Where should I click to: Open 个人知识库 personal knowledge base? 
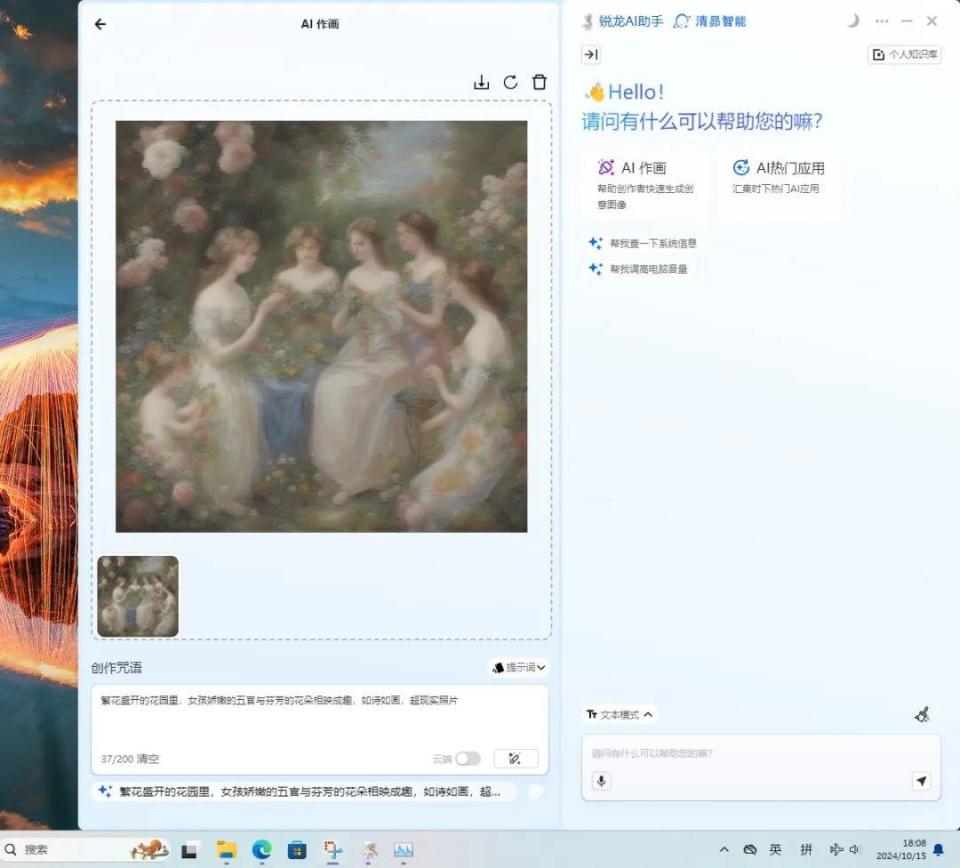tap(904, 55)
